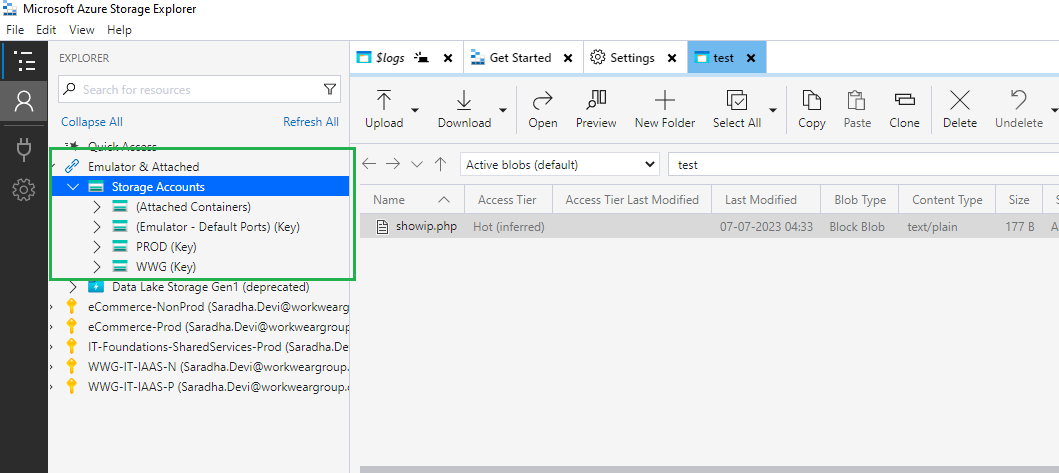Screen dimensions: 1059x473
Task: Open the Active blobs (default) dropdown
Action: 560,164
